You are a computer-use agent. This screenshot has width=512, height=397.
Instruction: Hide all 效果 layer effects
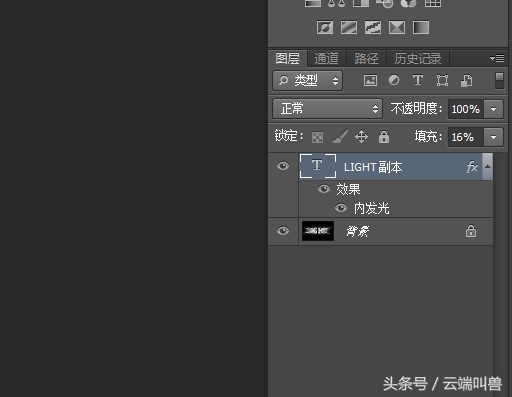(324, 189)
